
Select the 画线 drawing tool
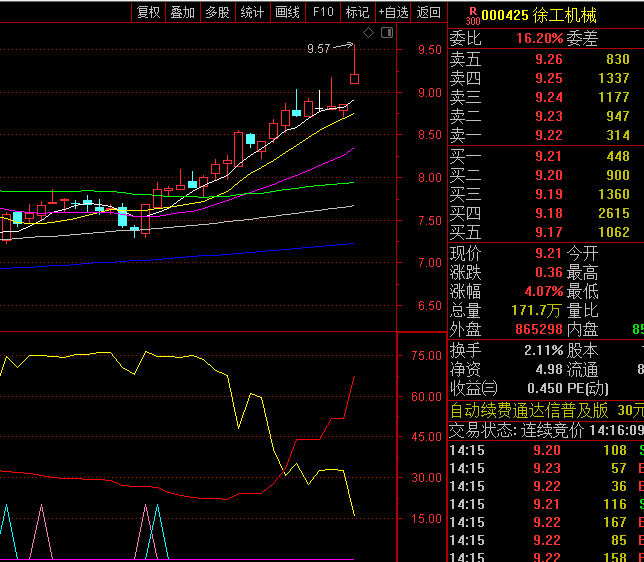(x=287, y=12)
